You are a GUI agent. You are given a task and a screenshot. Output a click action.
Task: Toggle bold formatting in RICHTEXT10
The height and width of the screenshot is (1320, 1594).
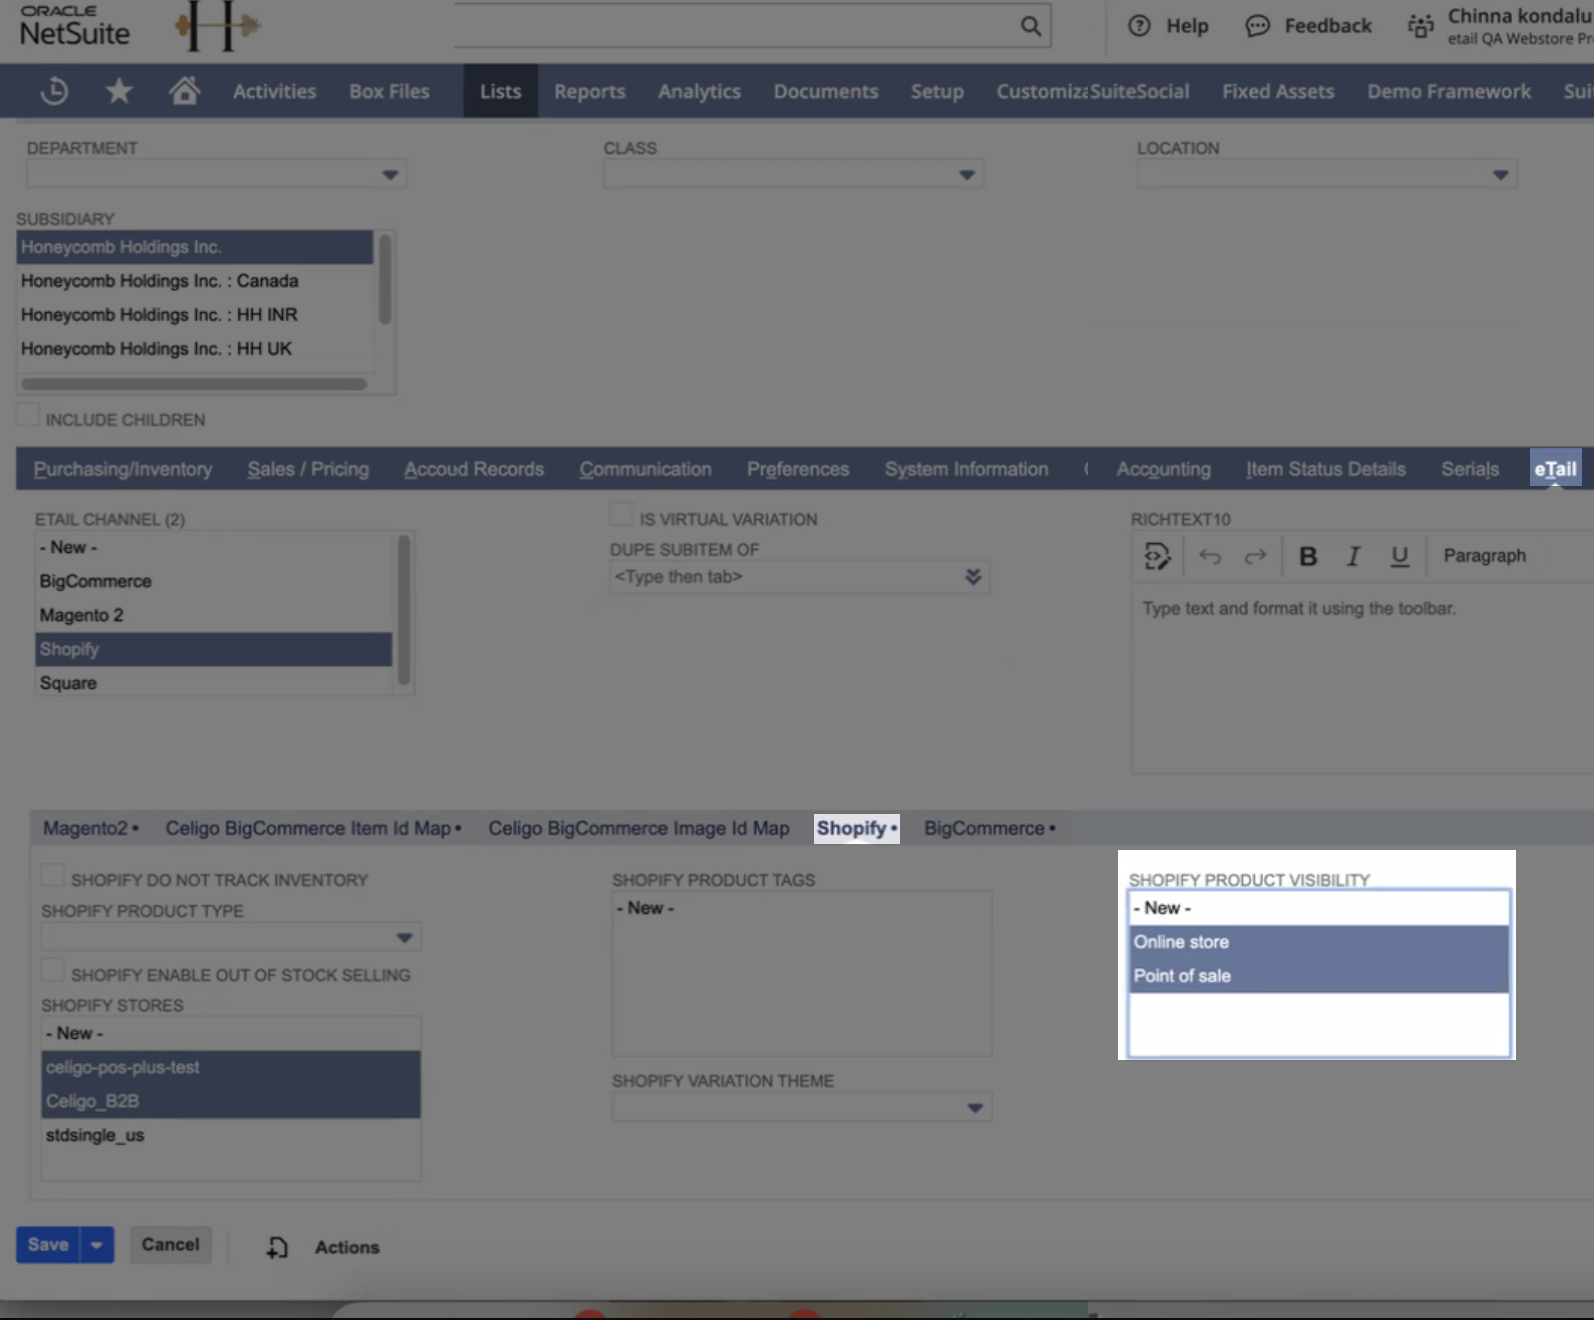pos(1307,556)
